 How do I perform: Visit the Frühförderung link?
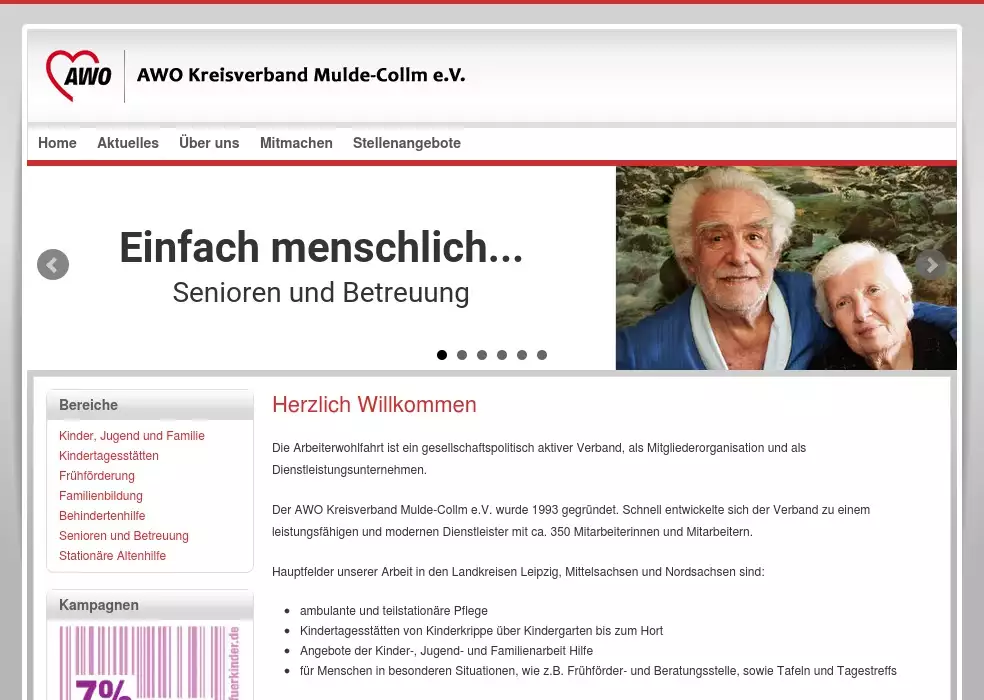(97, 476)
